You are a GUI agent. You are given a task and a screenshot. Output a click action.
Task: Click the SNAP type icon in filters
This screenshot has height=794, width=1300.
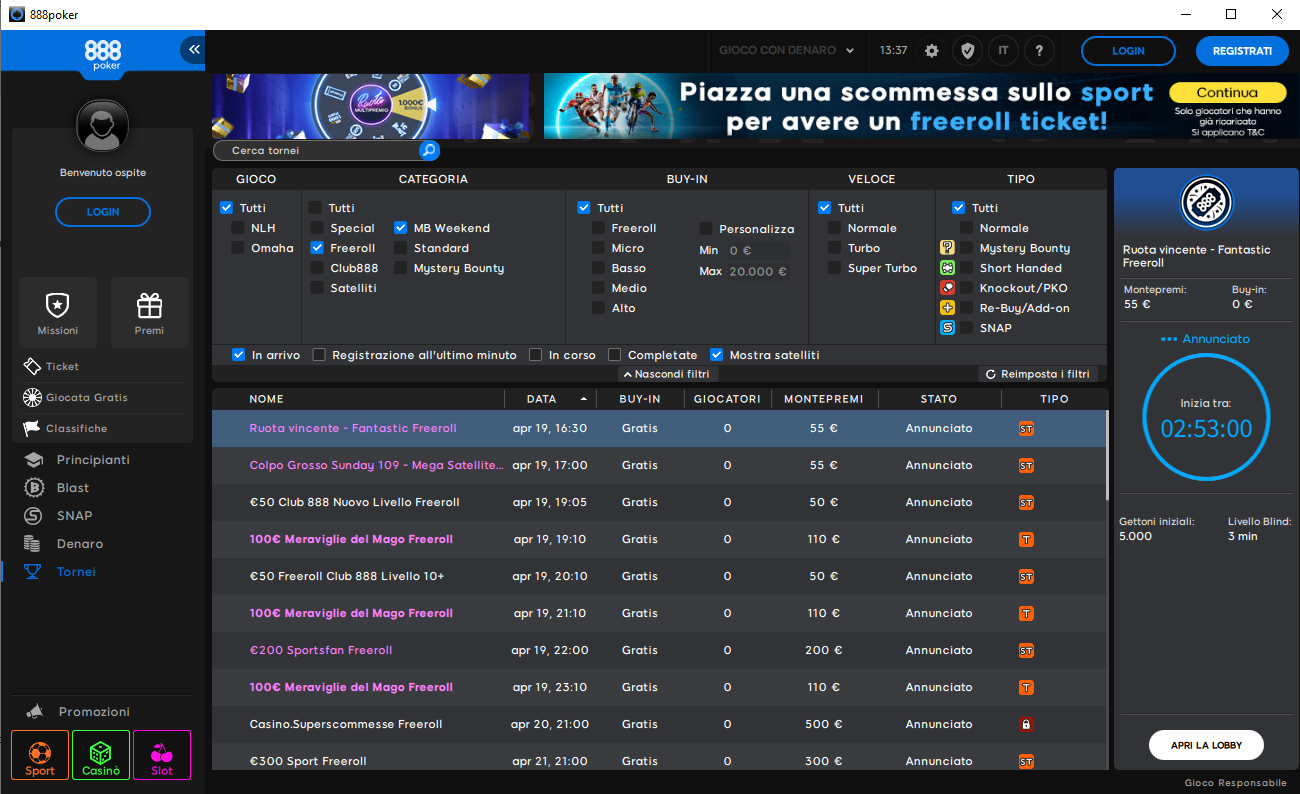(947, 328)
